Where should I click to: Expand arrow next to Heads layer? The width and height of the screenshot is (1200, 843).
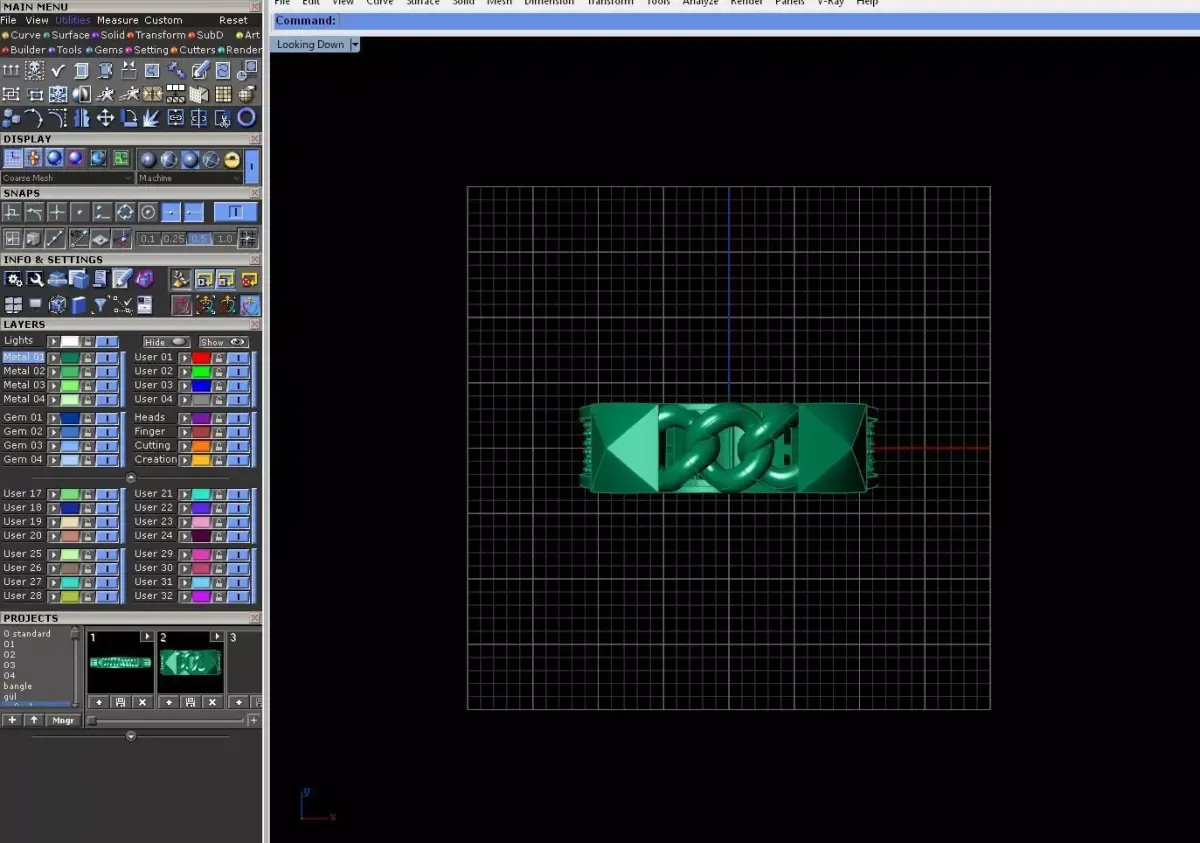coord(185,418)
